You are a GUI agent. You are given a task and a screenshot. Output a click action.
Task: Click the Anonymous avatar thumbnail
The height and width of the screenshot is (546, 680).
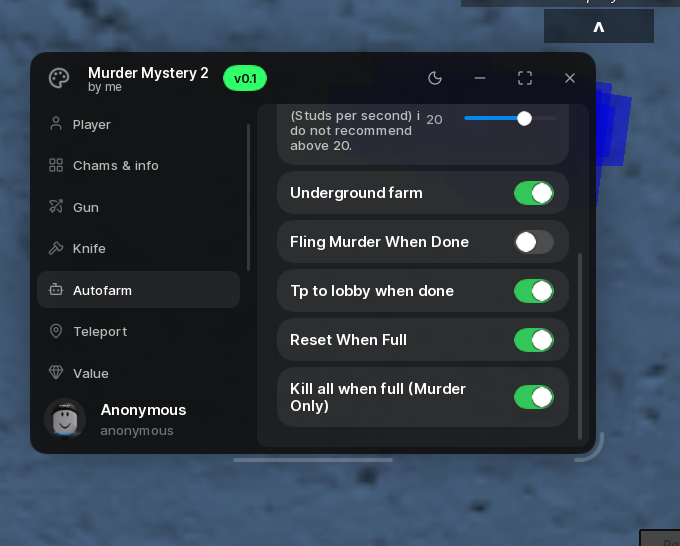(65, 419)
